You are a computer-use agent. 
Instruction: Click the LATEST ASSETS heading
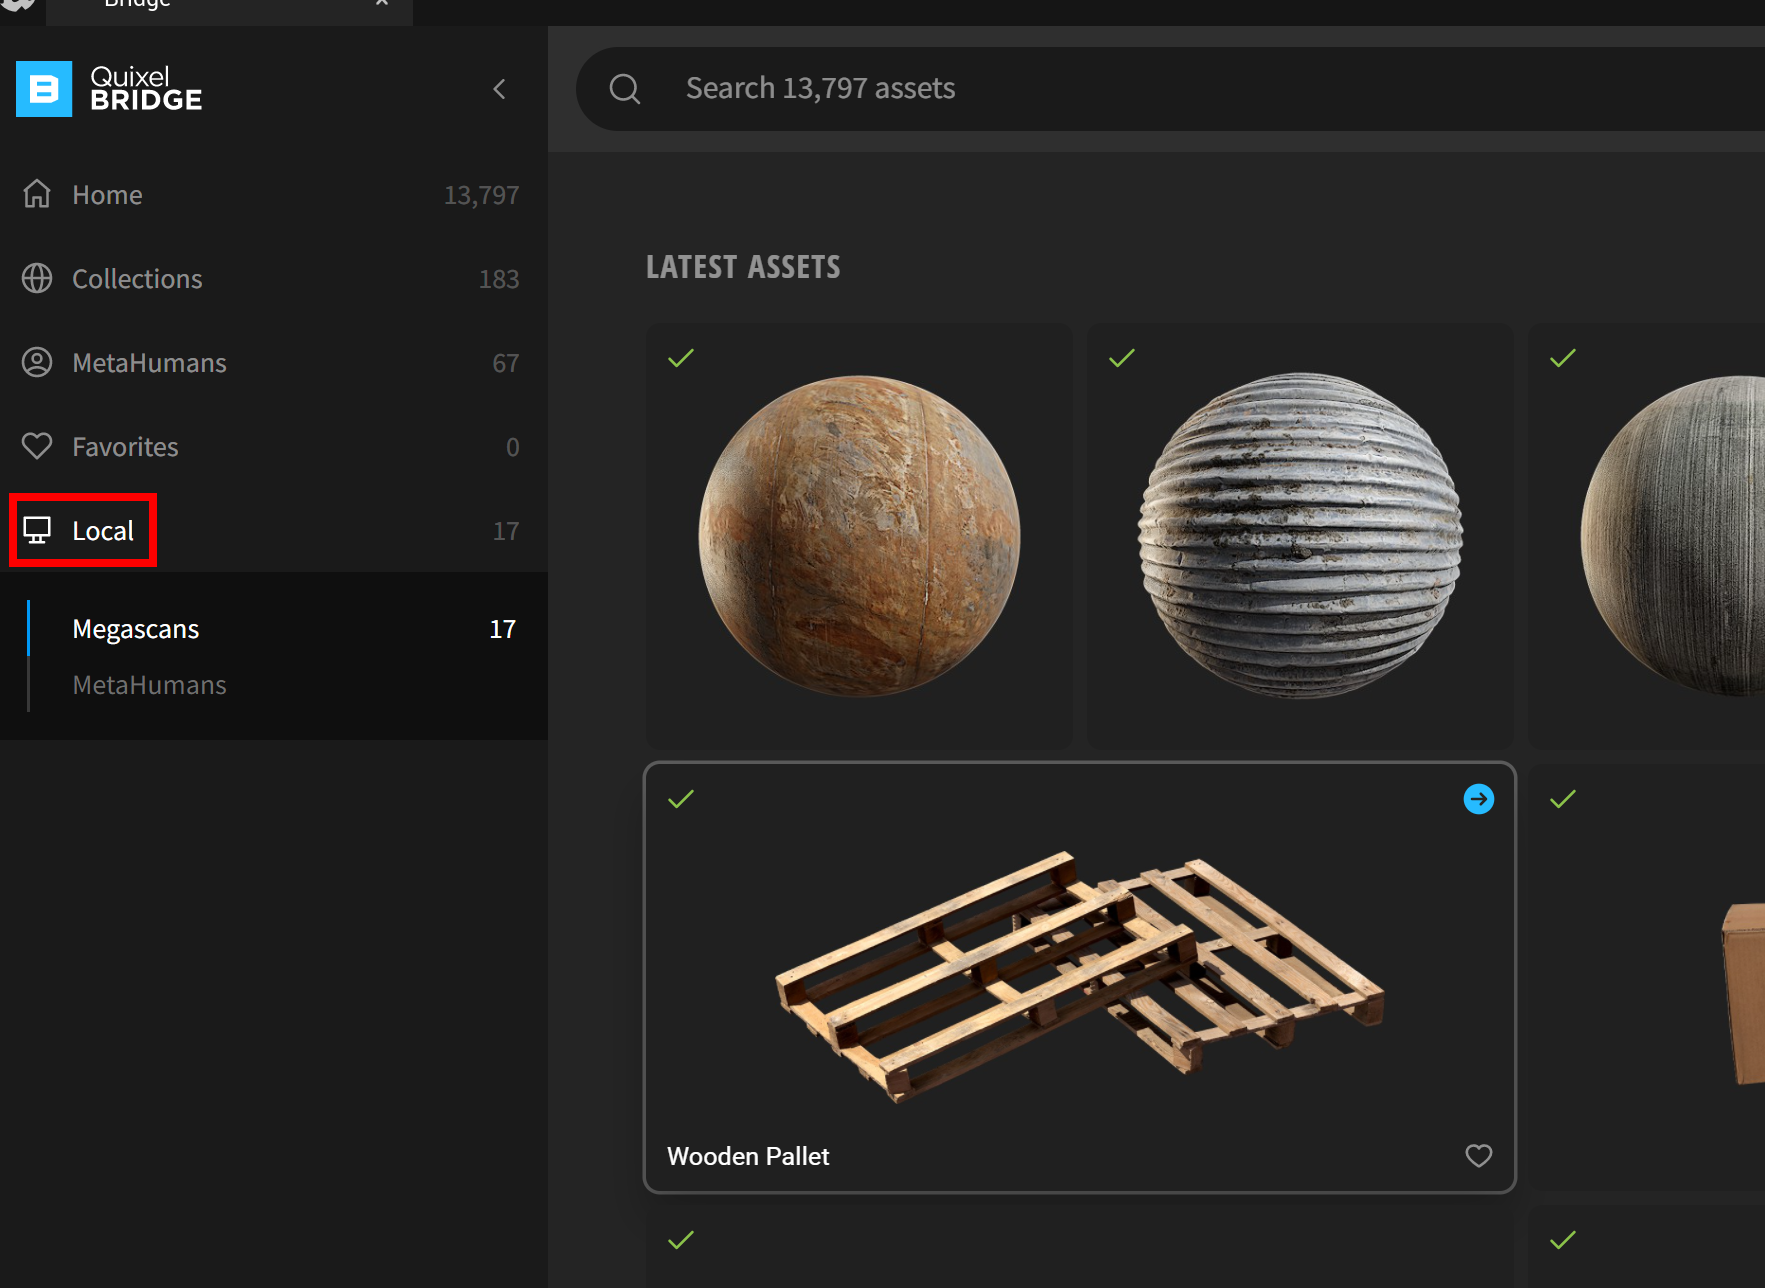(743, 267)
